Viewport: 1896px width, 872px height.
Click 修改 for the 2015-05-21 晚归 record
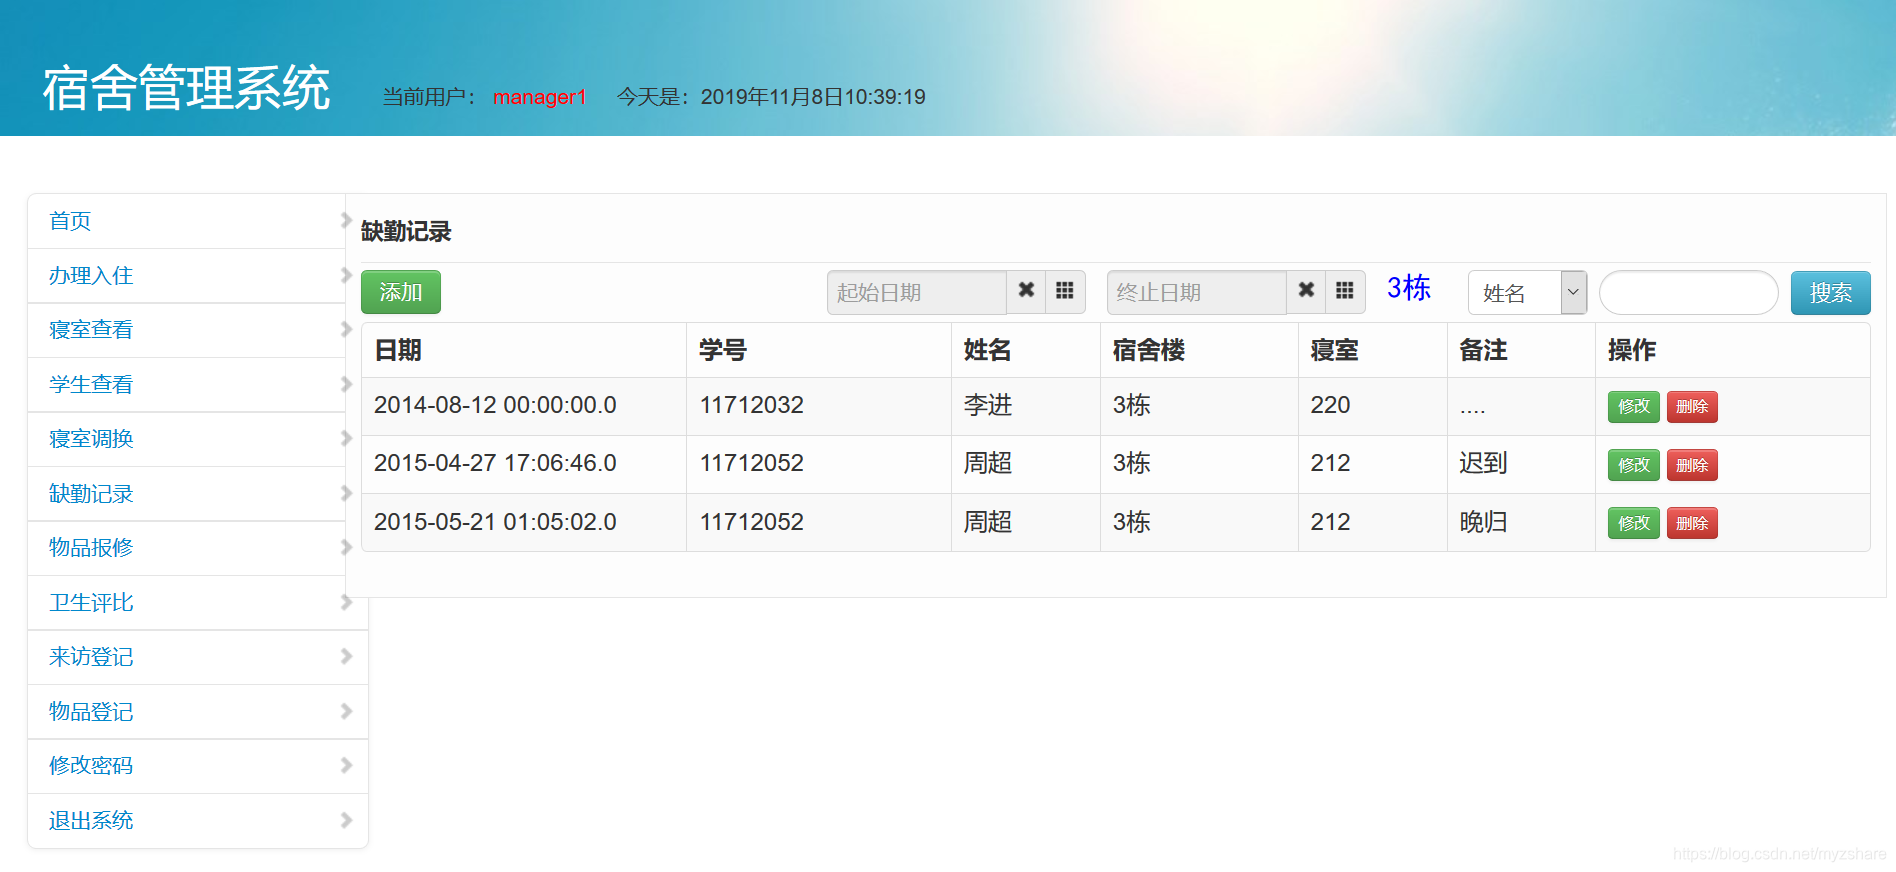point(1633,523)
